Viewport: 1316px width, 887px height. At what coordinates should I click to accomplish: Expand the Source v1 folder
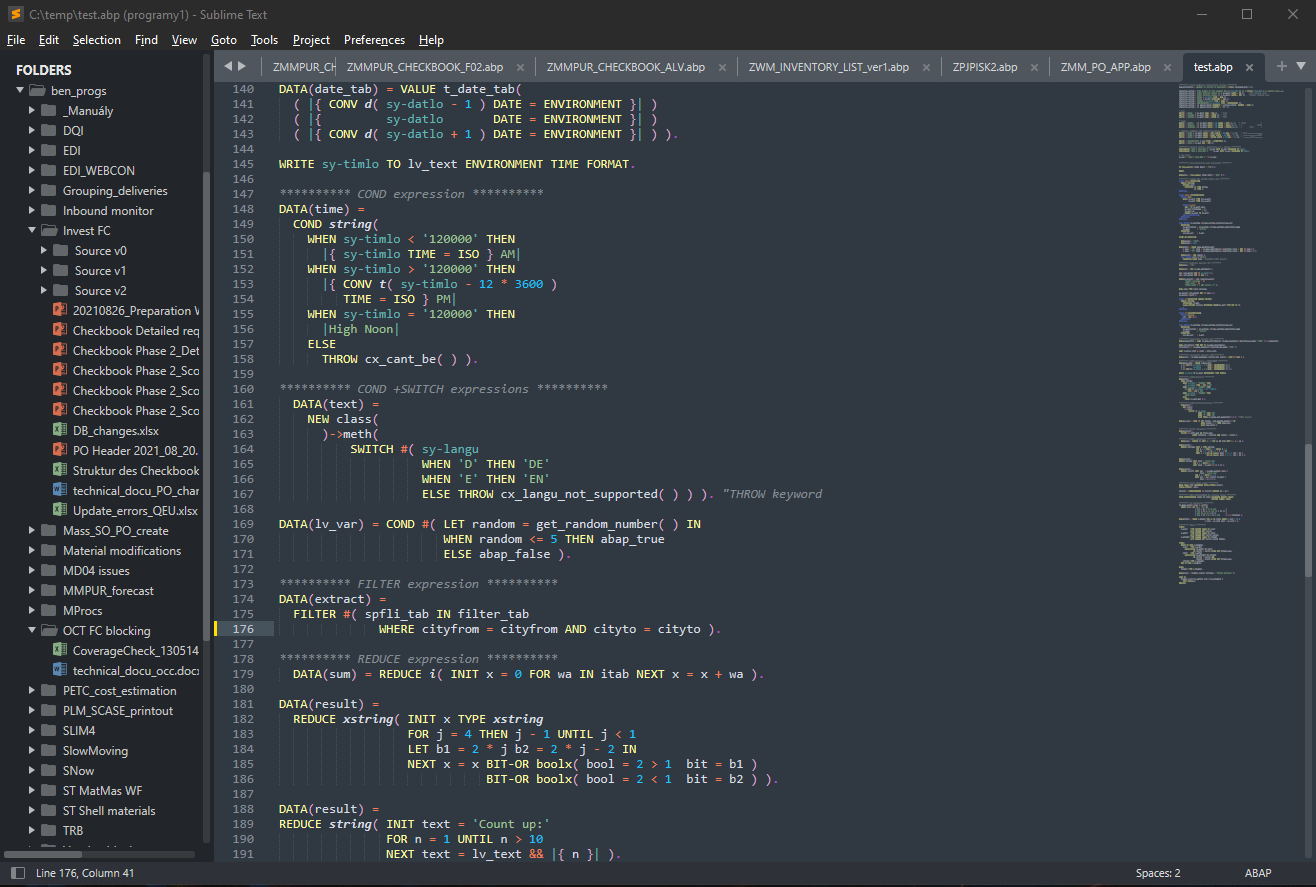pos(44,270)
